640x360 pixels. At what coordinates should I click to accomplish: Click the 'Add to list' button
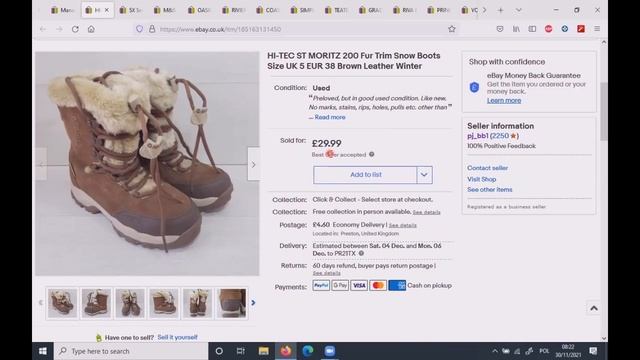(x=365, y=175)
